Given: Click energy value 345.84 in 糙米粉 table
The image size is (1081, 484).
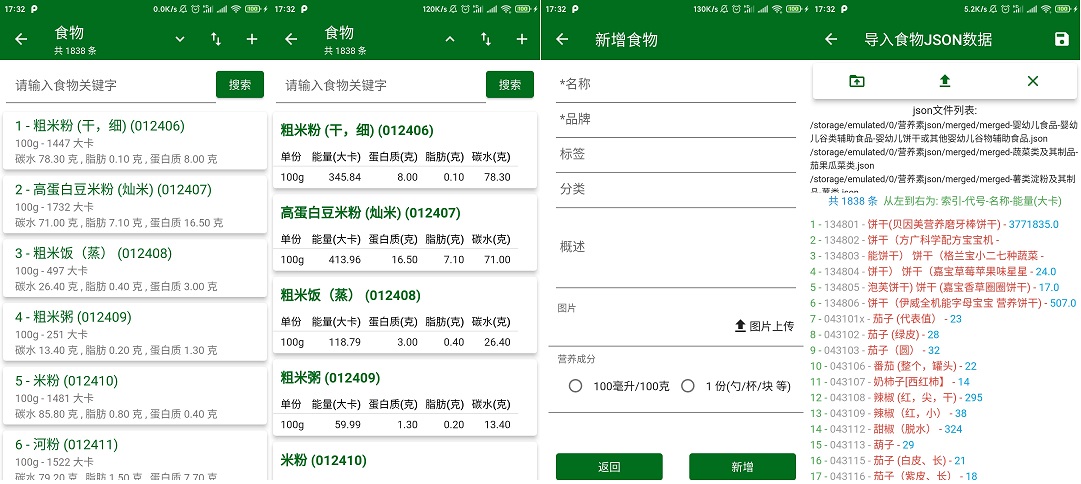Looking at the screenshot, I should tap(345, 177).
